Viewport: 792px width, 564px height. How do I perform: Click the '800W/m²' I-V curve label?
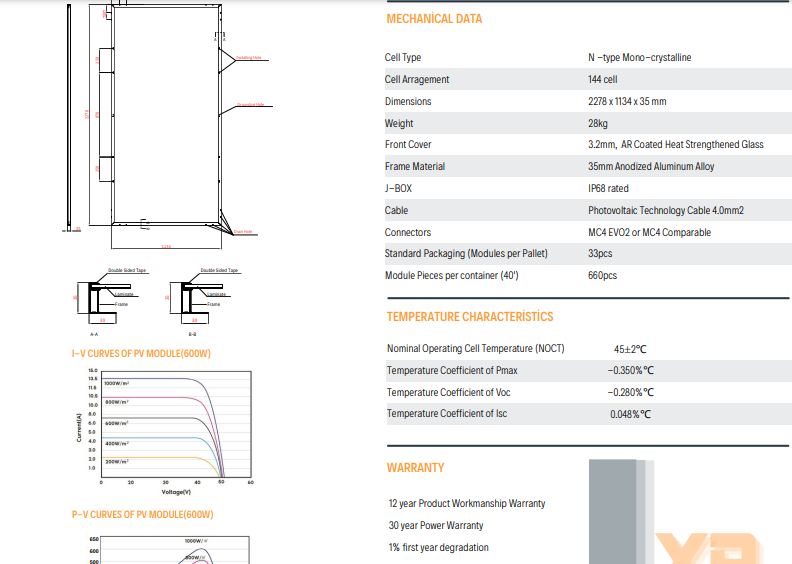pos(117,402)
